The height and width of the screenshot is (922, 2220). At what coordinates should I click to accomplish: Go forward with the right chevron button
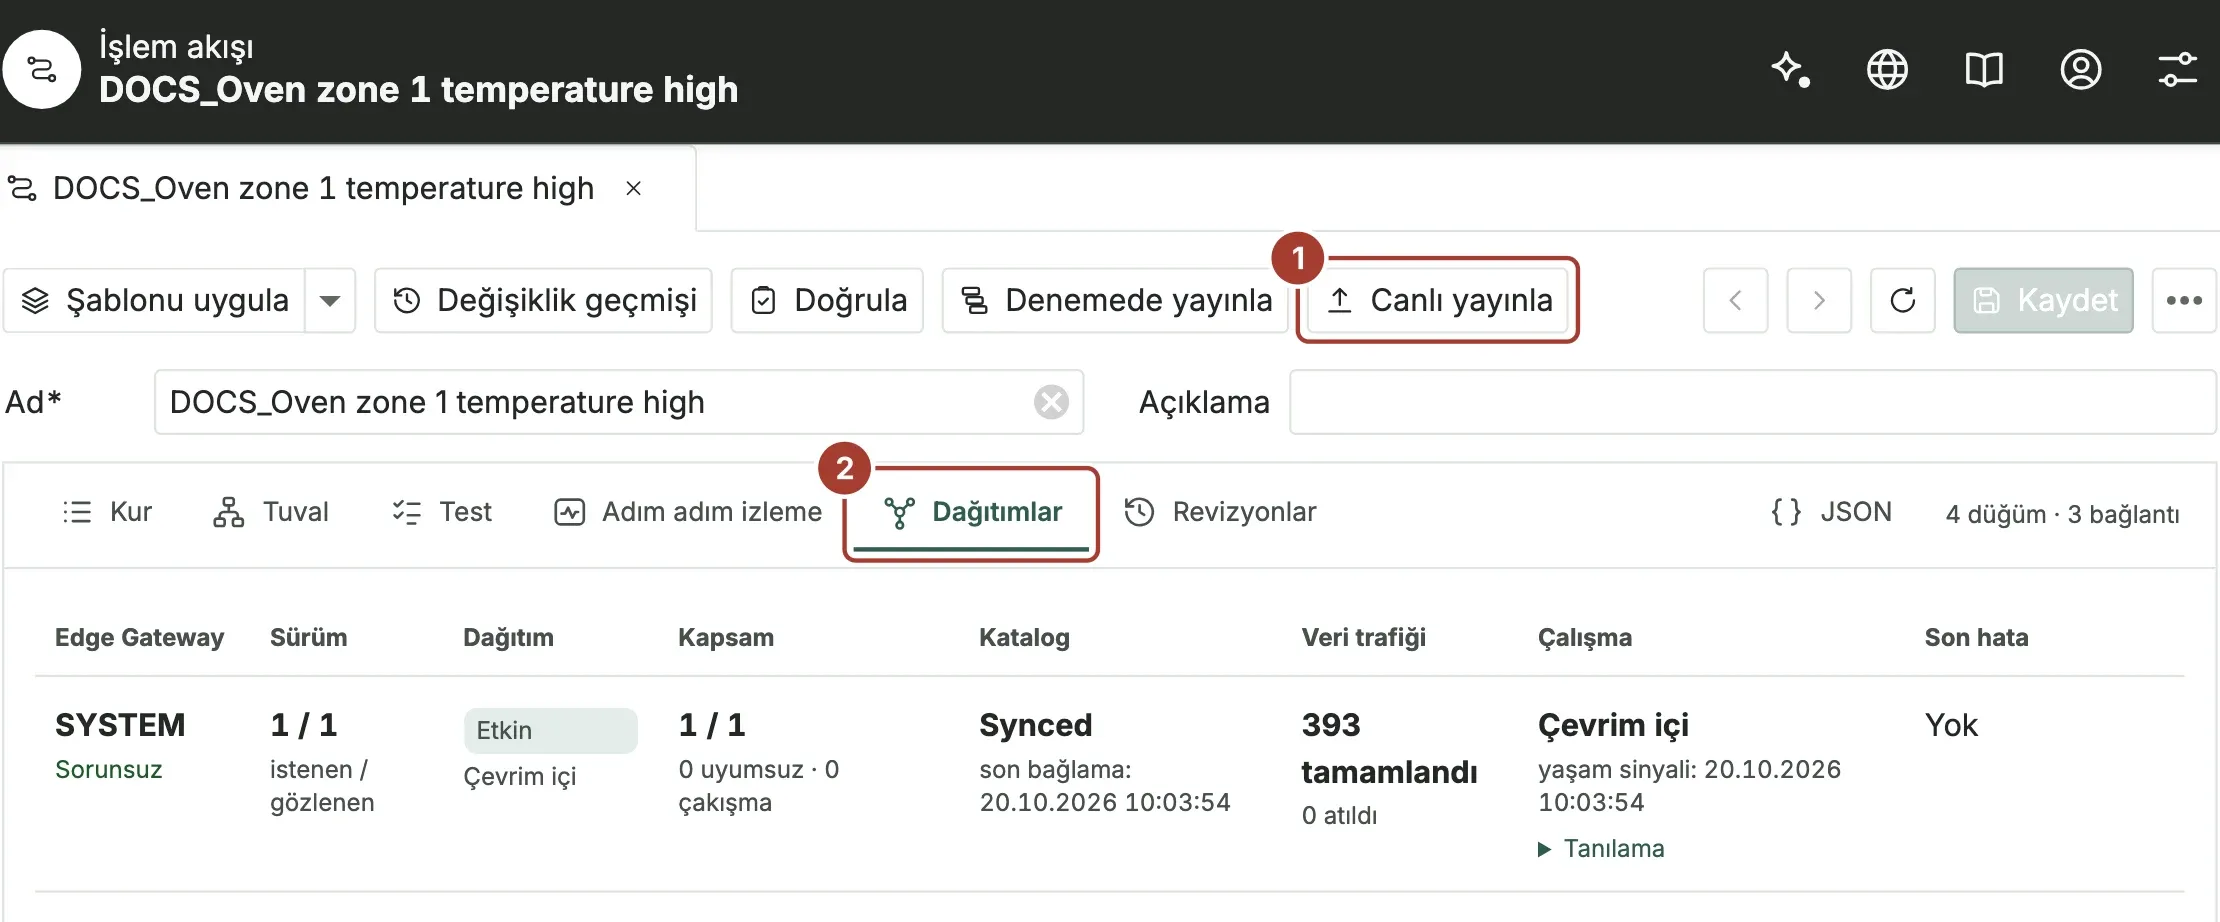tap(1819, 300)
